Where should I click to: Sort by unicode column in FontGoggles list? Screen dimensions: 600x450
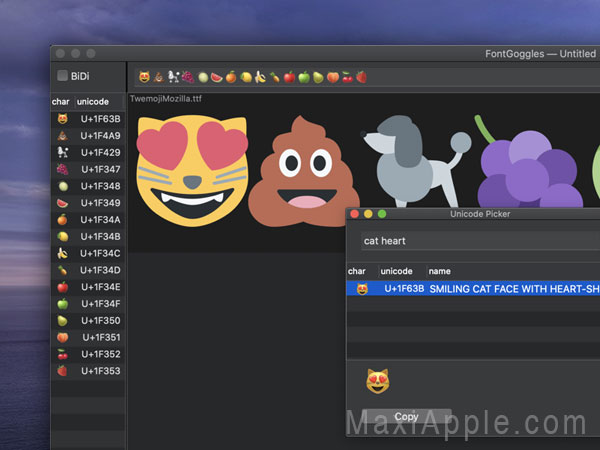(99, 102)
